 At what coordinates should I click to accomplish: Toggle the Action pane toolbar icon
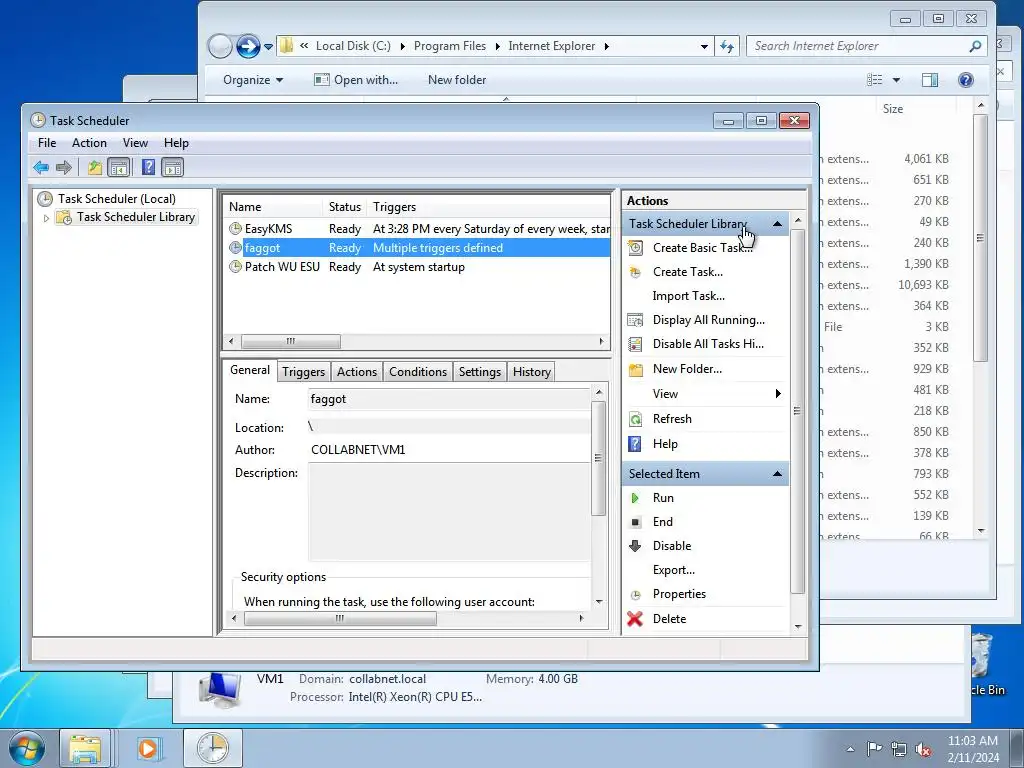coord(172,168)
